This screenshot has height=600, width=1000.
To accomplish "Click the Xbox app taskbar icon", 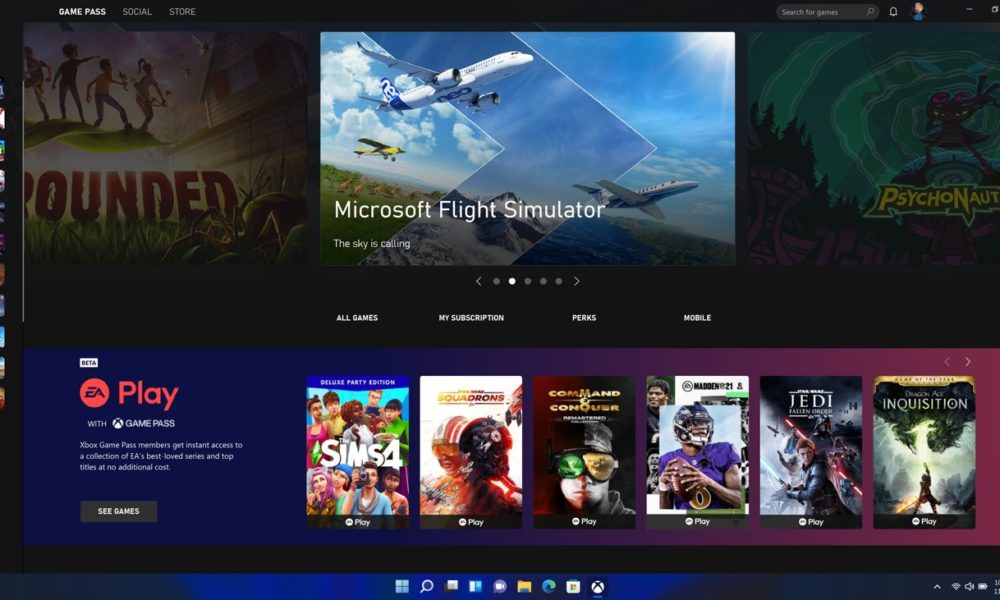I will [598, 586].
